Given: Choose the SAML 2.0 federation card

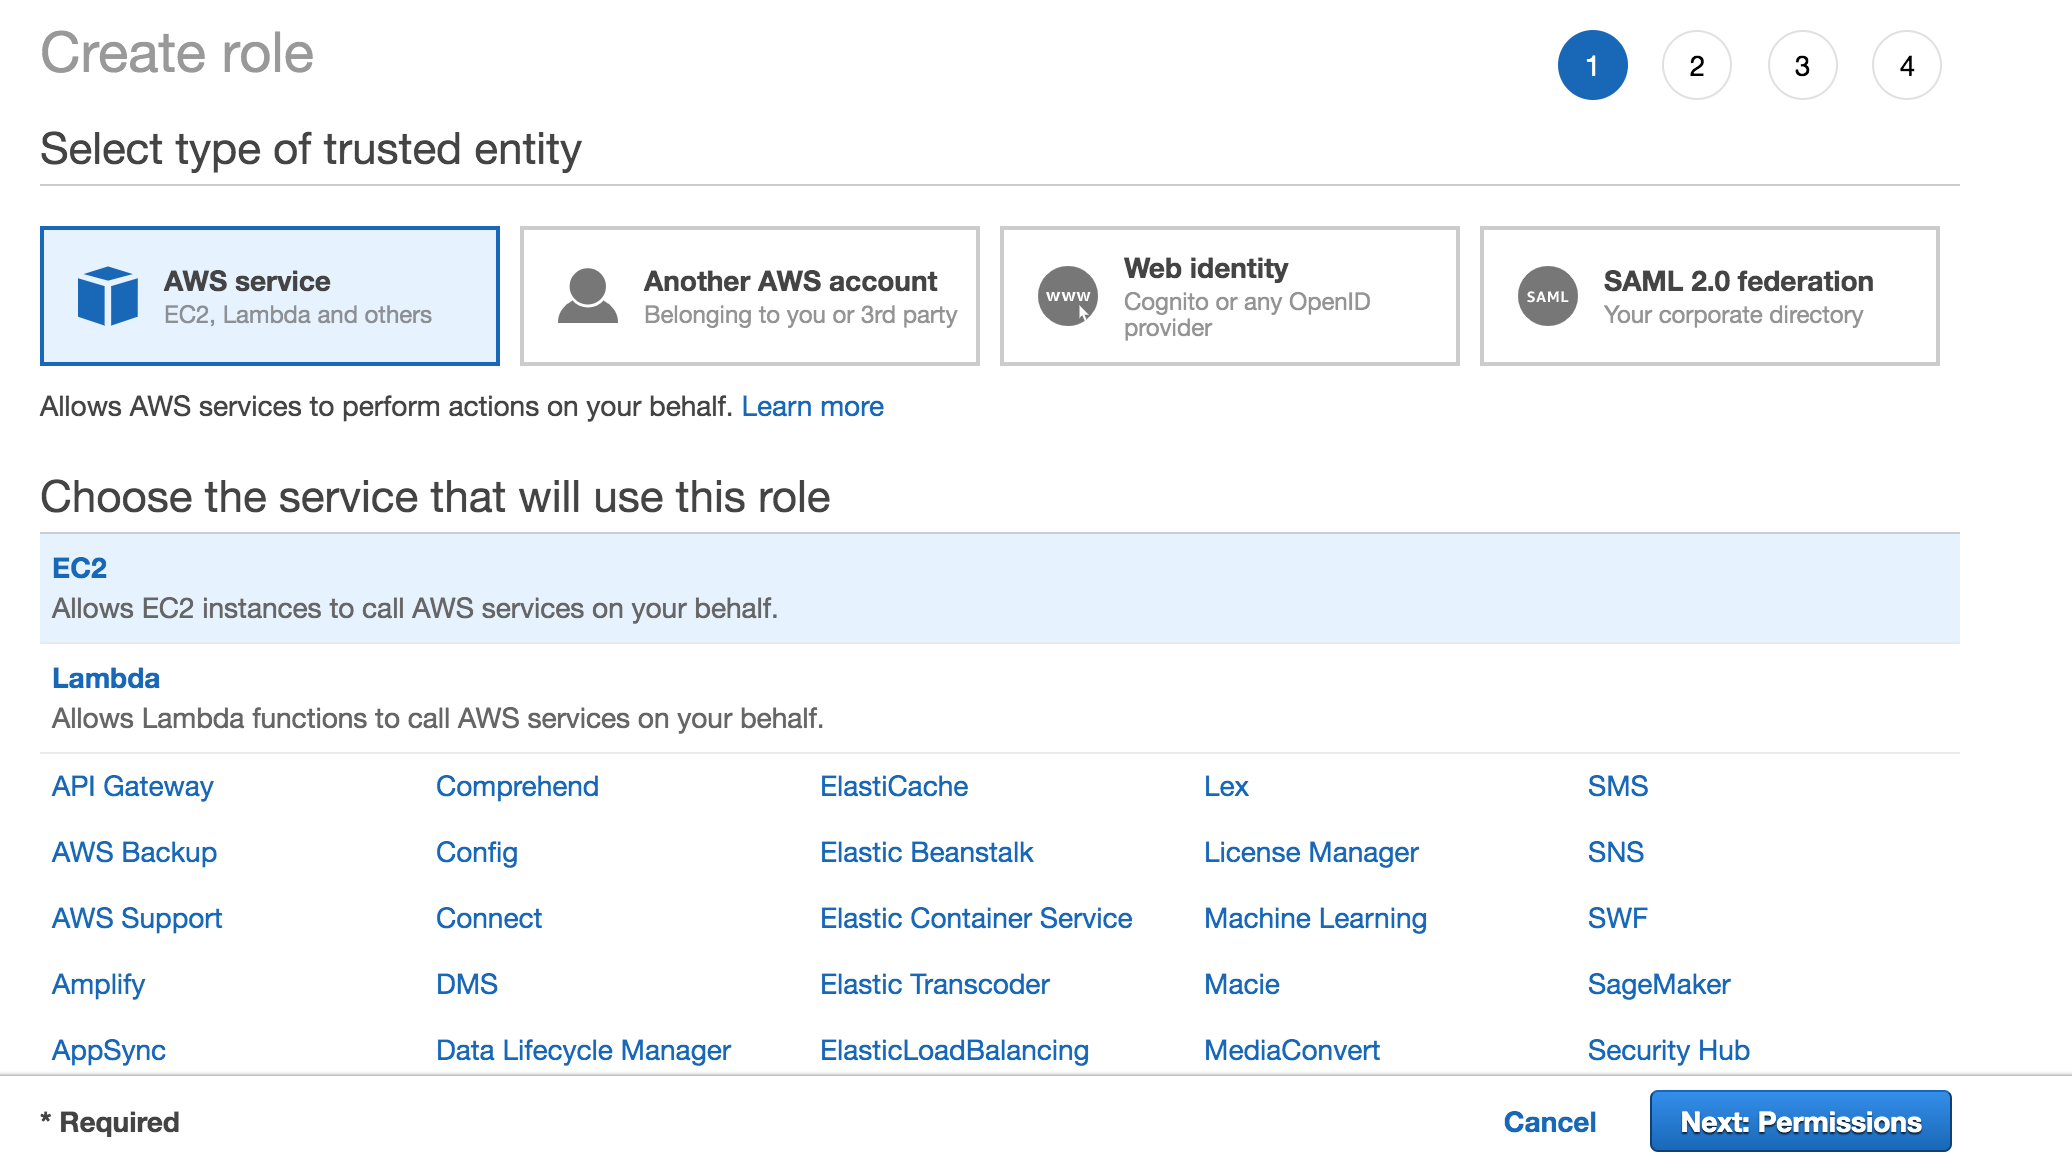Looking at the screenshot, I should pyautogui.click(x=1710, y=296).
